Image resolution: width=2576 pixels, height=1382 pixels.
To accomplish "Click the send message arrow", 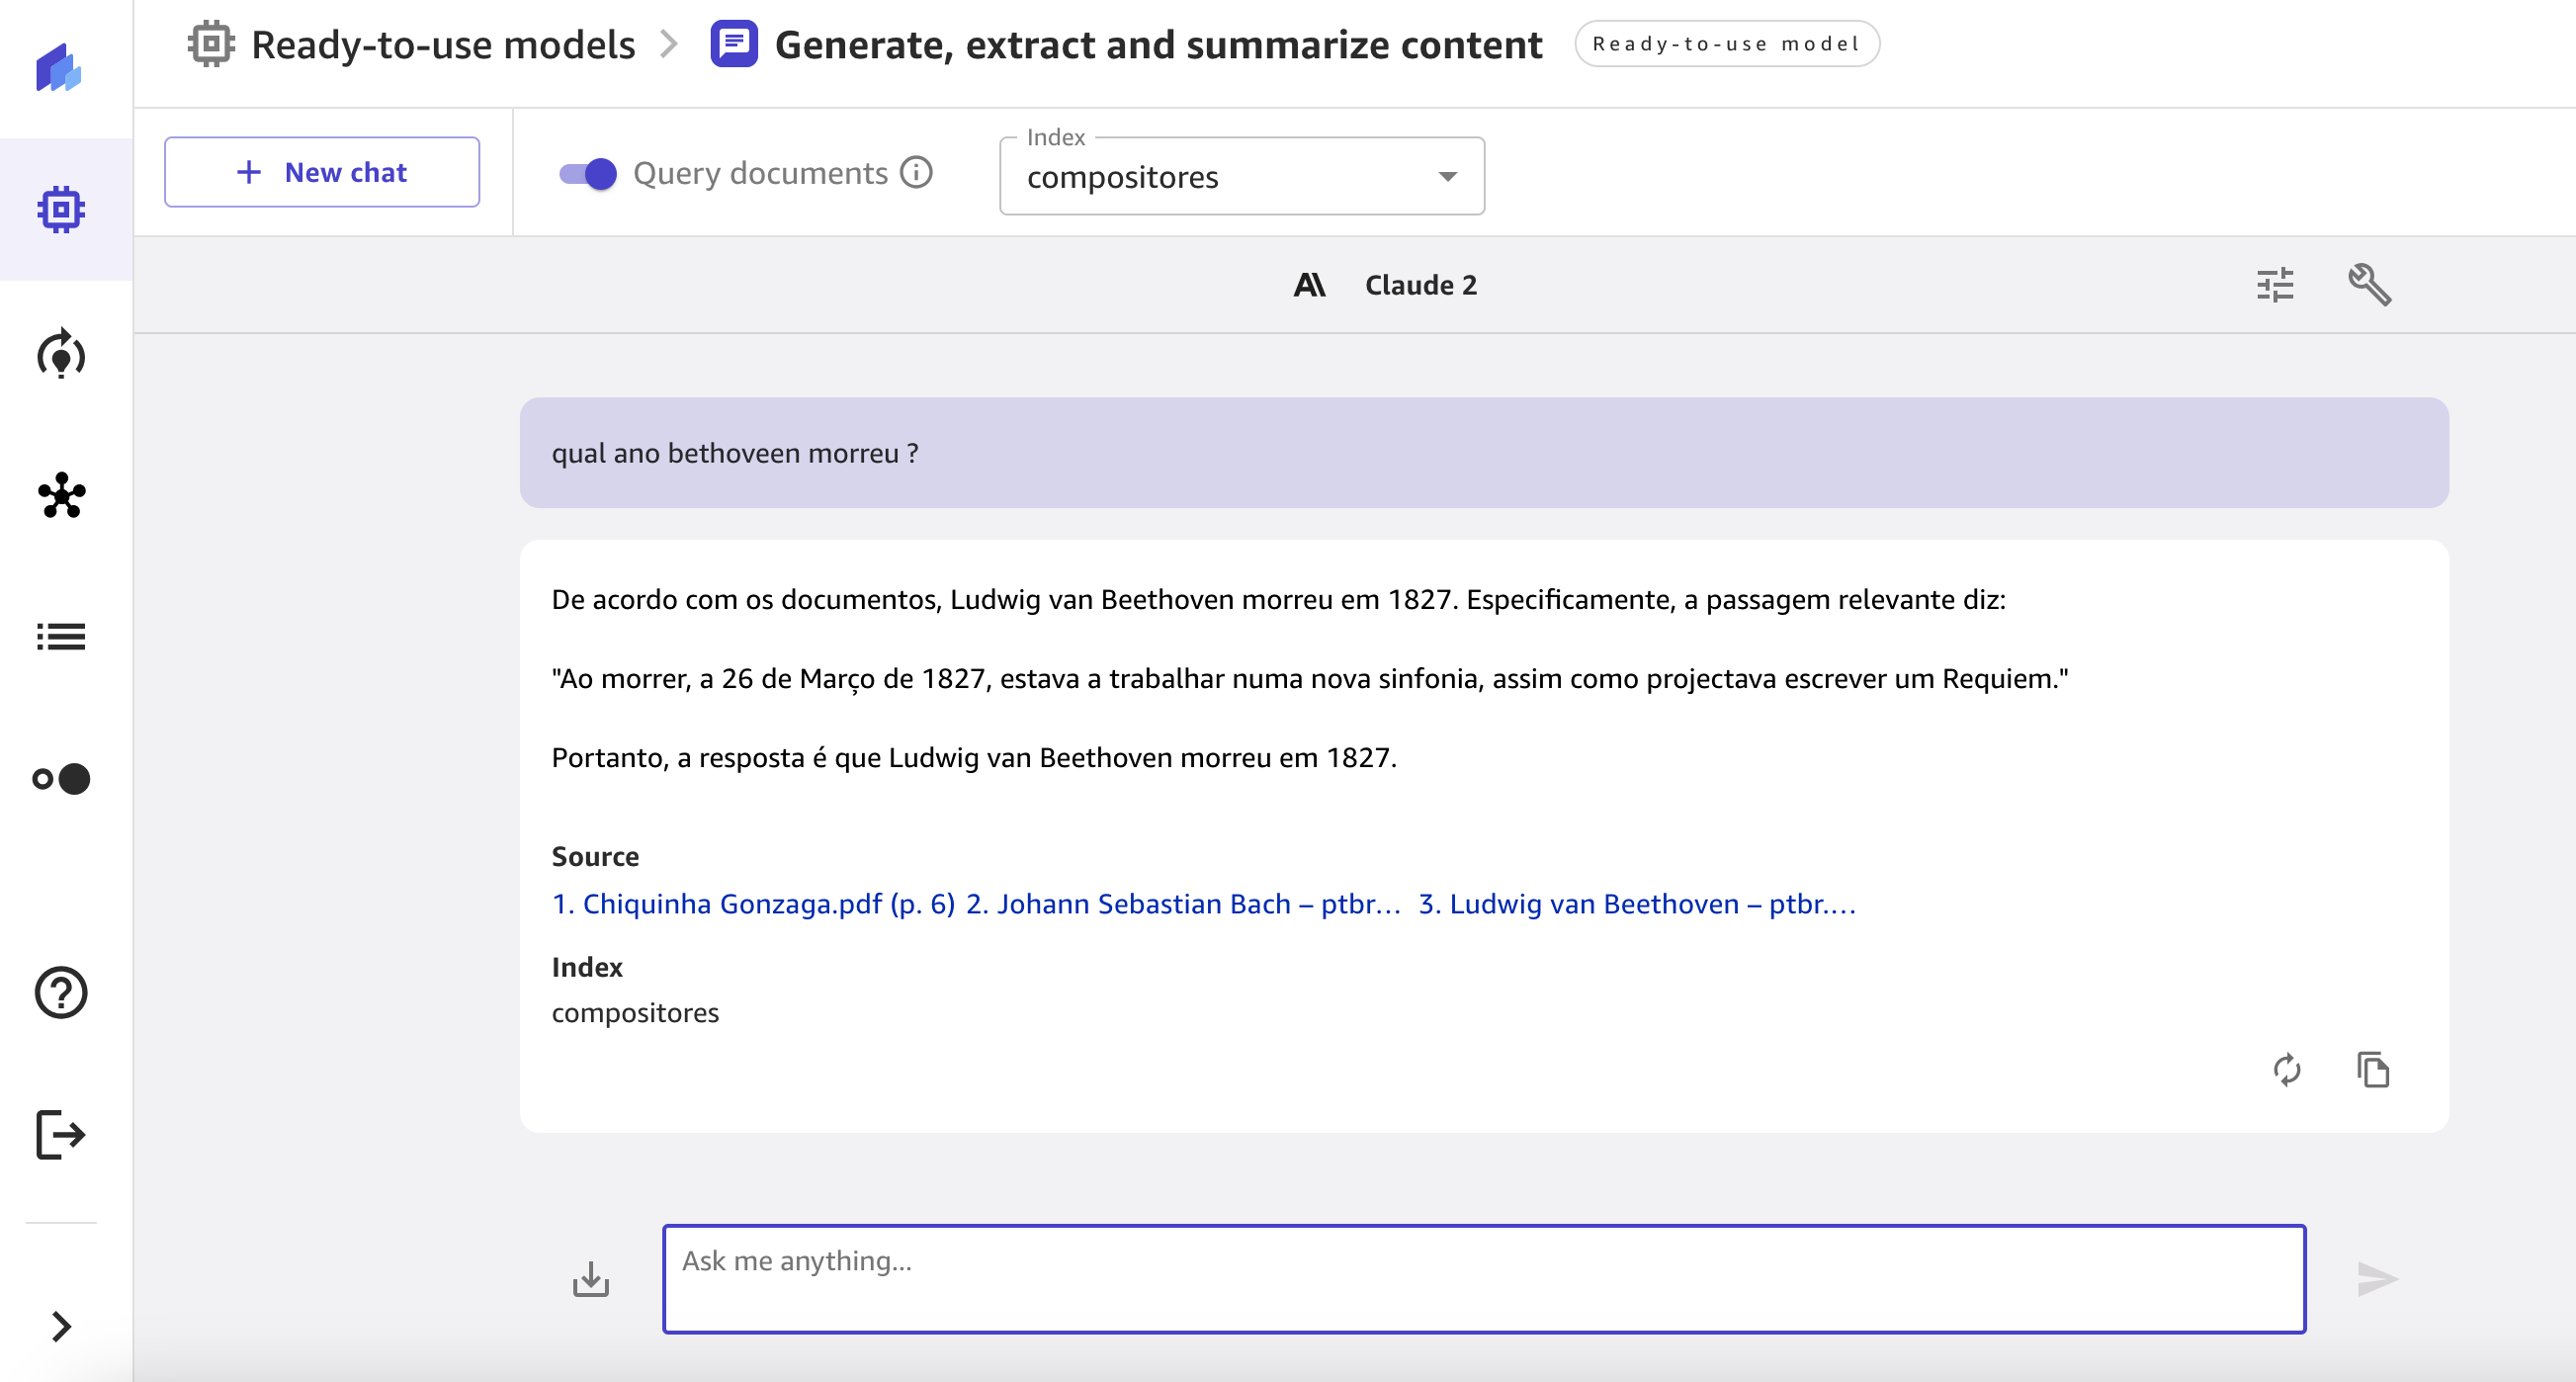I will pos(2377,1279).
